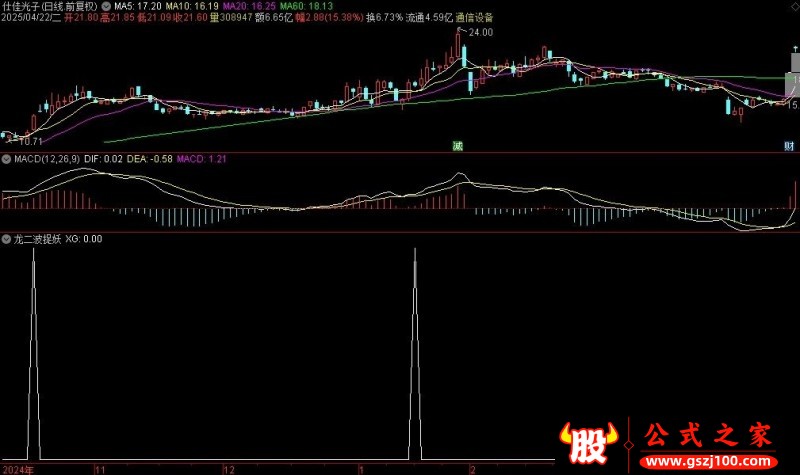Select the 2024年 timeline marker

click(x=18, y=469)
